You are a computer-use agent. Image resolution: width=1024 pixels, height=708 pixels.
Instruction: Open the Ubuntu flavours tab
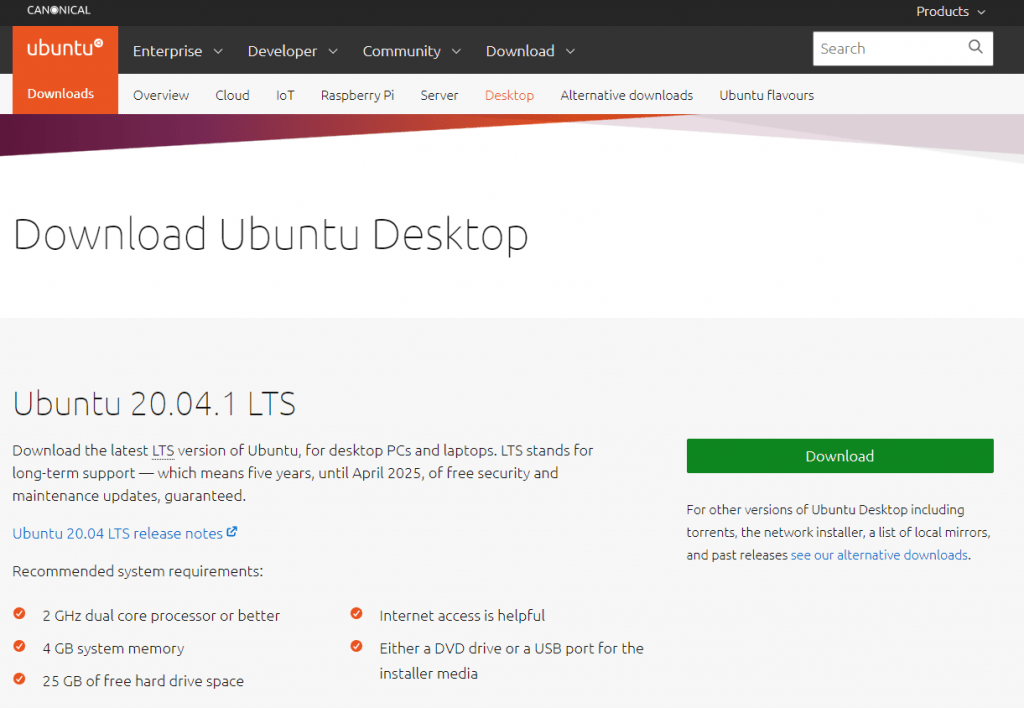click(x=766, y=95)
